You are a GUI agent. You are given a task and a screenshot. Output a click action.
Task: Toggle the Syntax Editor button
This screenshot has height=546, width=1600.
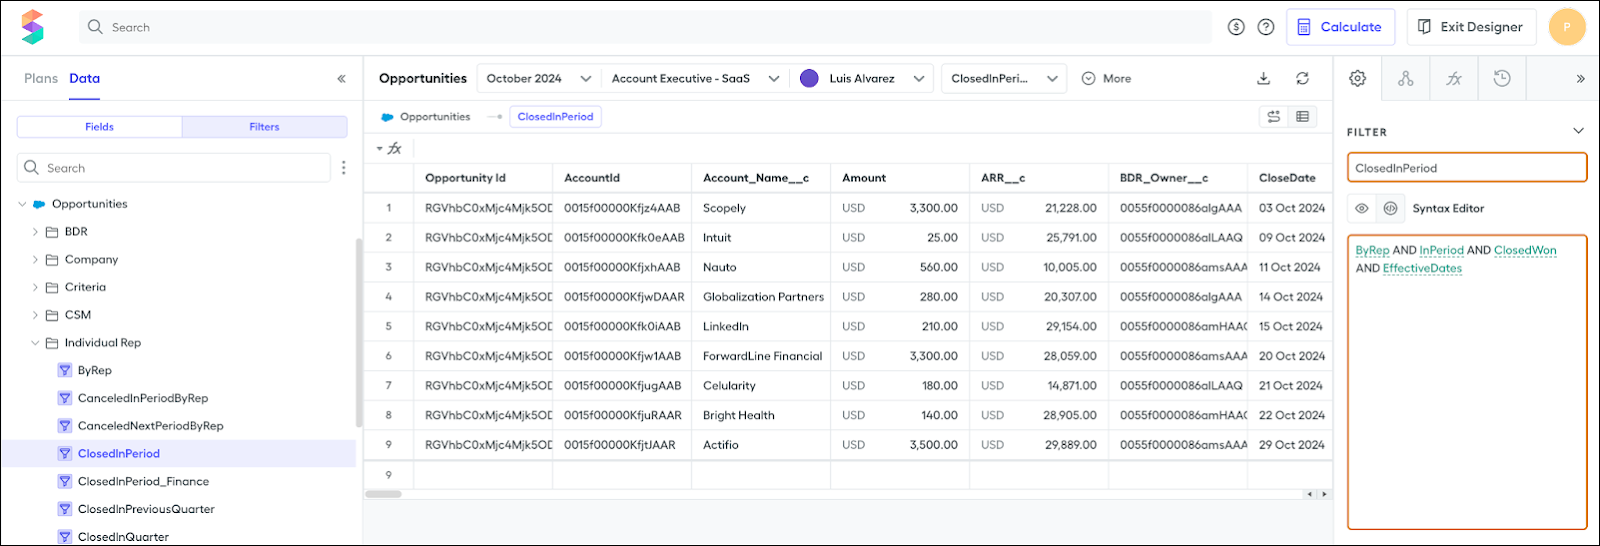click(x=1390, y=208)
